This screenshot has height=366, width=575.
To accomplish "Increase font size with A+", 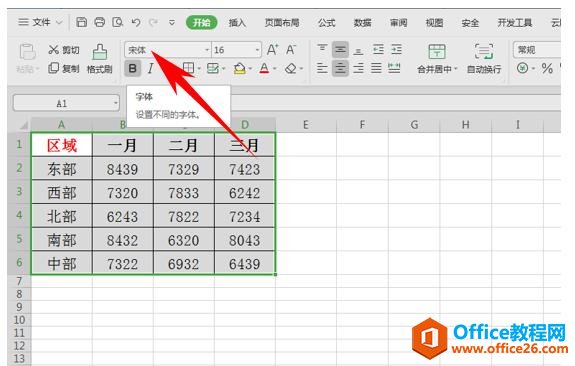I will click(272, 50).
